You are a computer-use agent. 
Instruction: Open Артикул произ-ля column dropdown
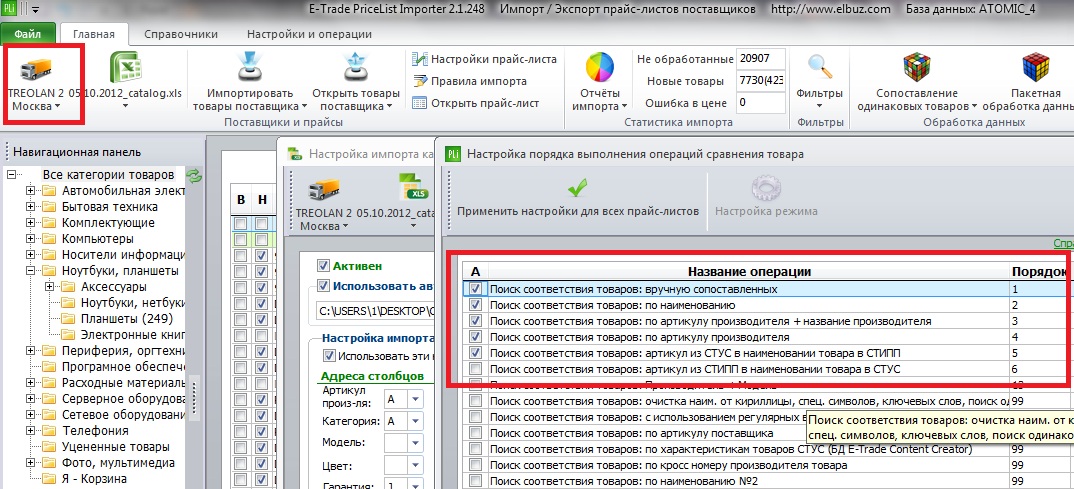pyautogui.click(x=415, y=399)
